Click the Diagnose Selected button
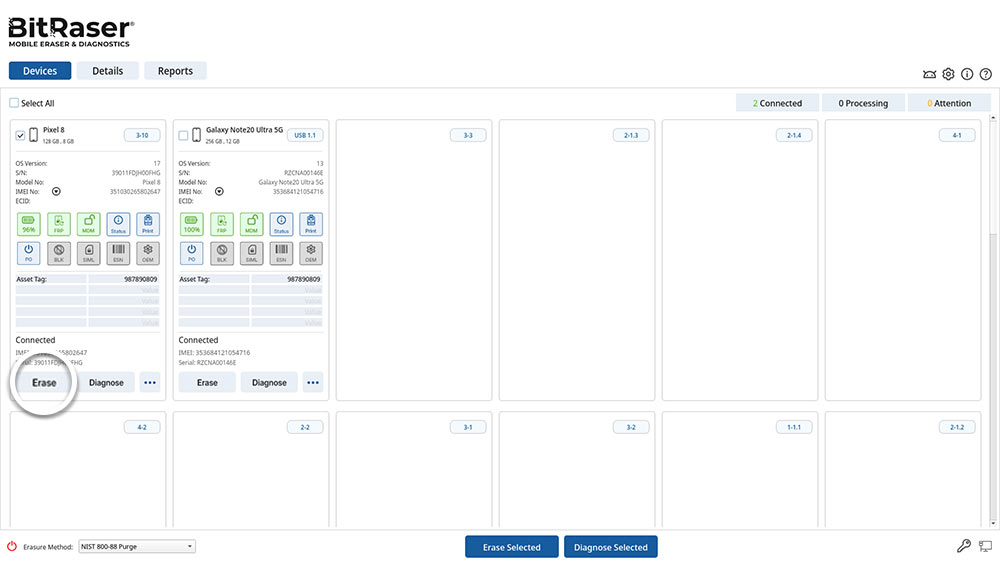Viewport: 1000px width, 563px height. tap(610, 547)
